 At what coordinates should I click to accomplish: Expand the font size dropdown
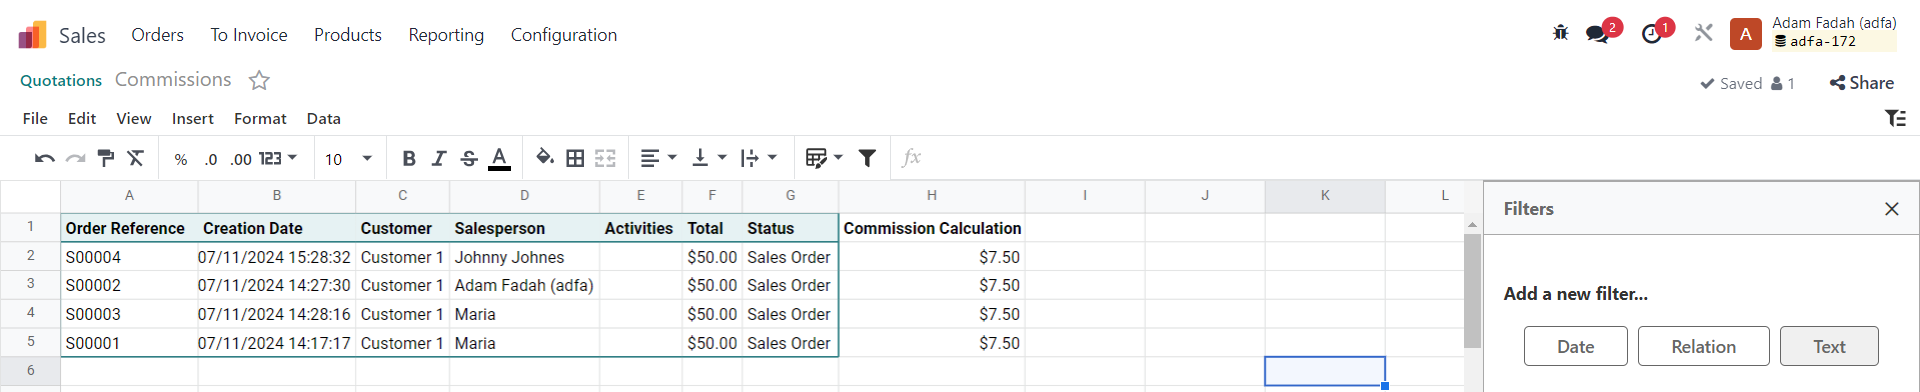click(367, 158)
